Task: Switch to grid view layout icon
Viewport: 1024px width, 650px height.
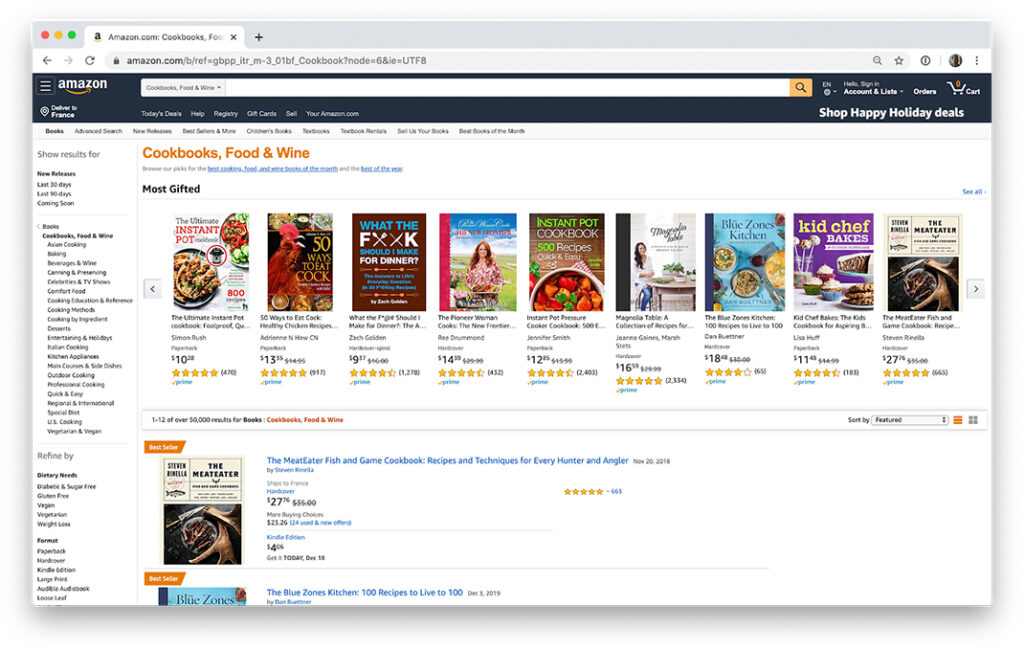Action: (973, 420)
